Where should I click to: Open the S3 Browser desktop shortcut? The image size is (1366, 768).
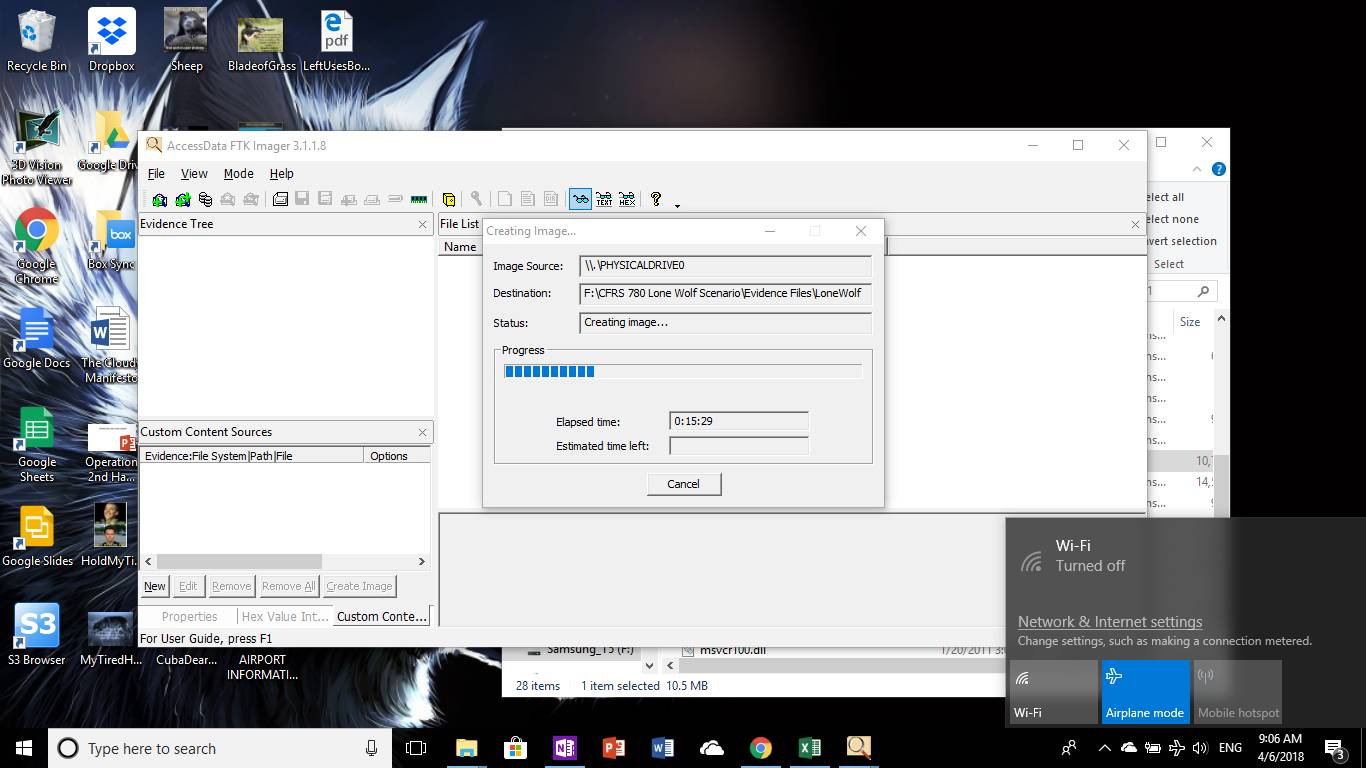(x=36, y=634)
